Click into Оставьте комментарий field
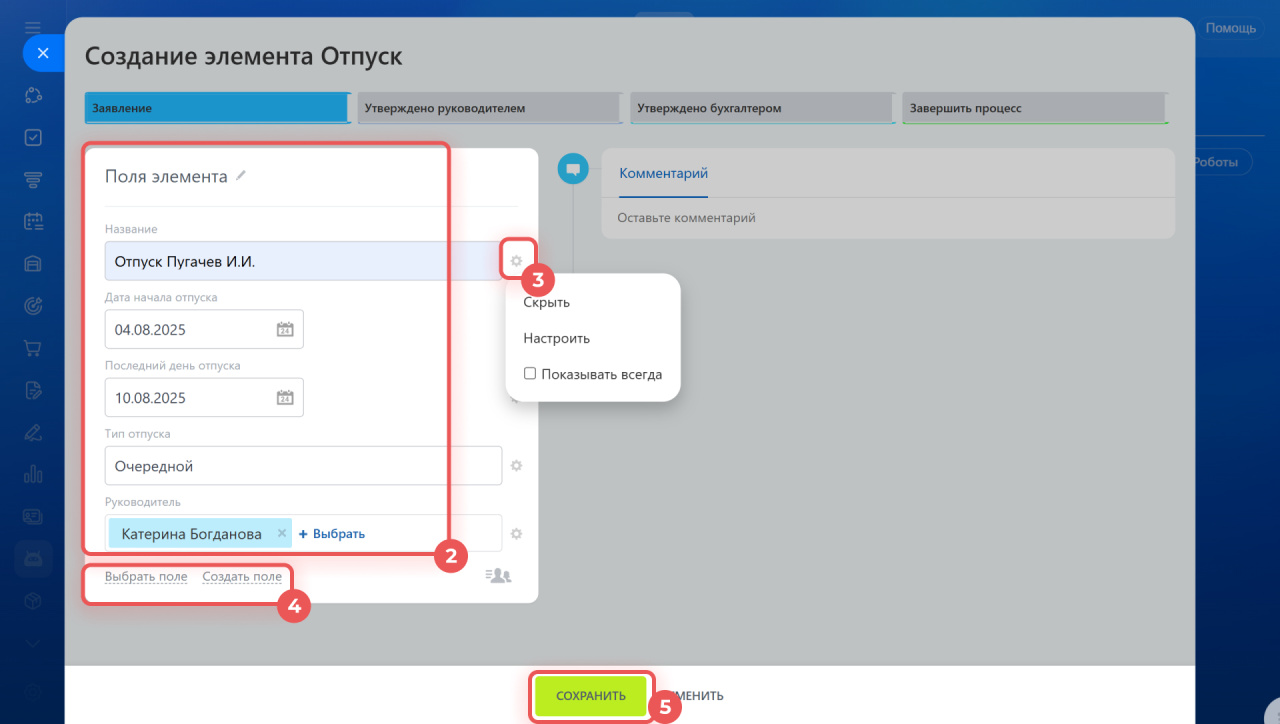The image size is (1280, 724). click(887, 218)
